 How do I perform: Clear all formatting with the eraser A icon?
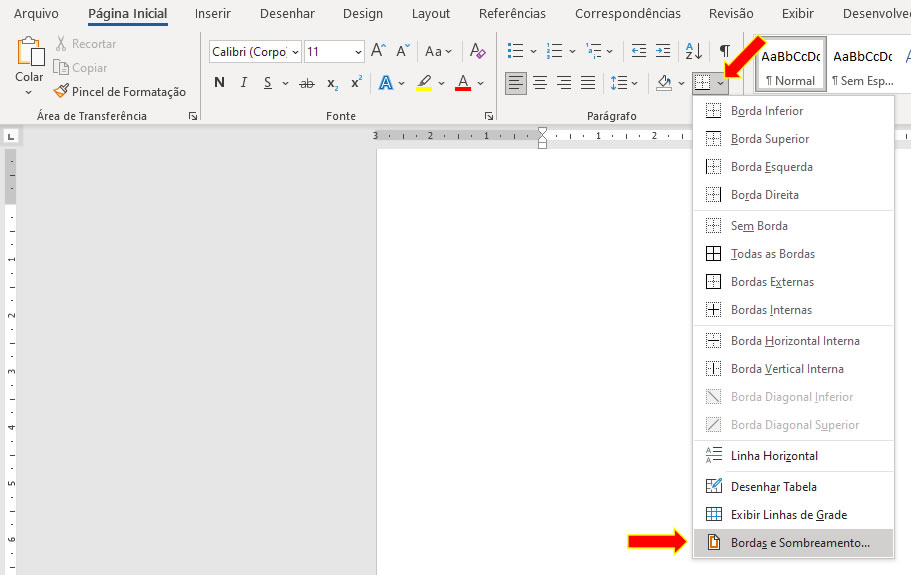coord(478,51)
